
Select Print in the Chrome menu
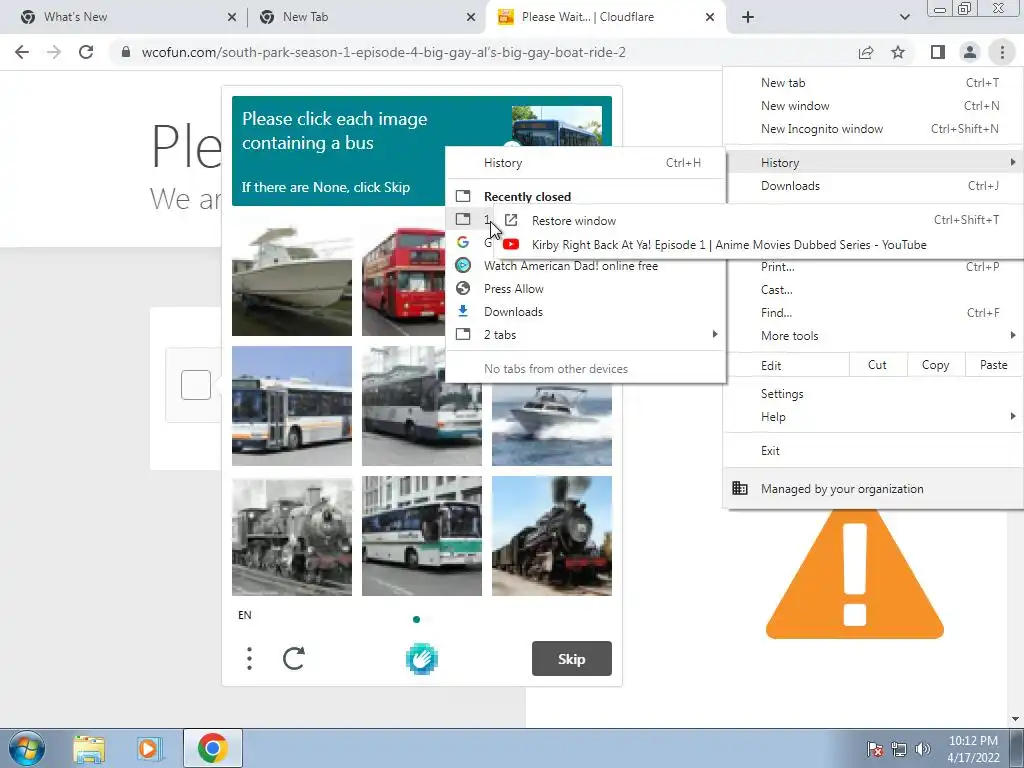(873, 266)
